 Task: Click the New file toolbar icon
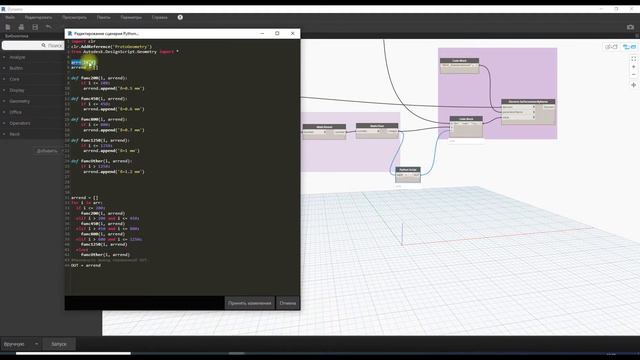[8, 27]
